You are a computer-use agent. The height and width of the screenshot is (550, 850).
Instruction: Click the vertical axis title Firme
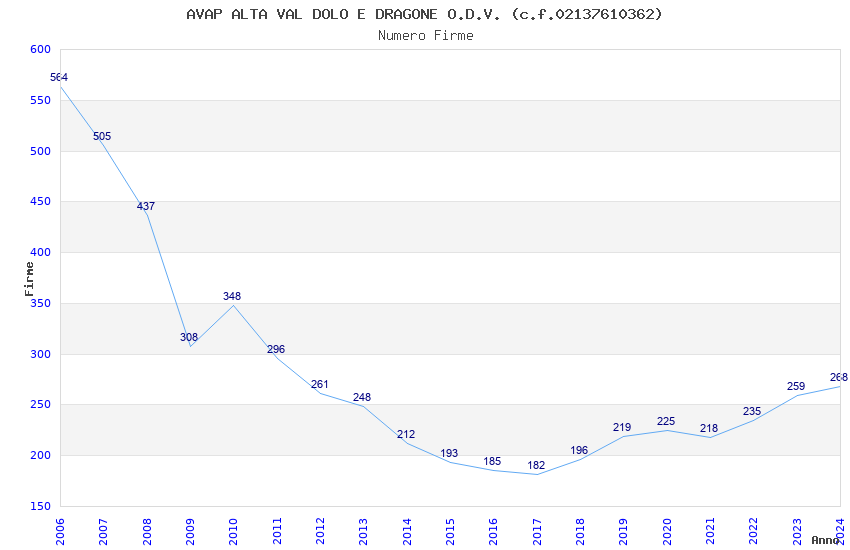(x=29, y=279)
